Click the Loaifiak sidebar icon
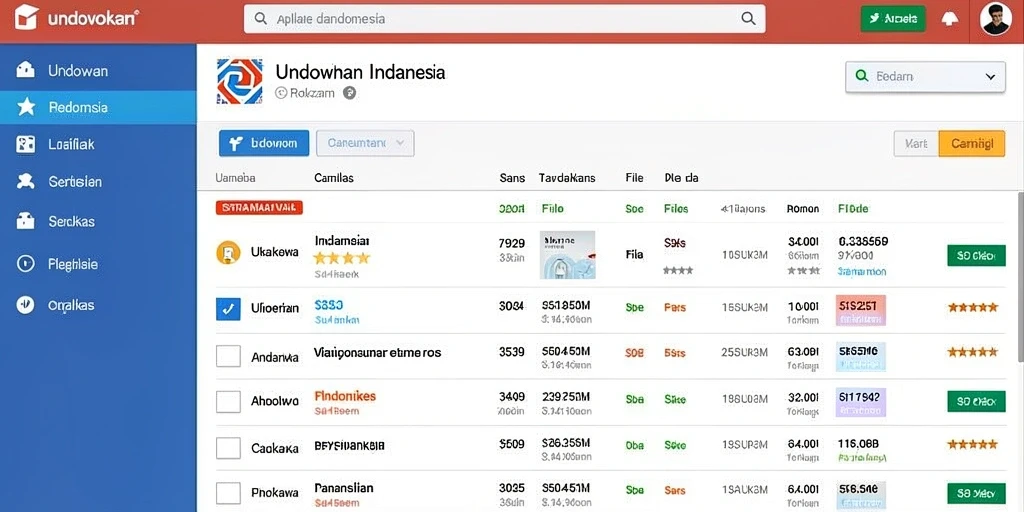This screenshot has width=1024, height=512. tap(25, 144)
